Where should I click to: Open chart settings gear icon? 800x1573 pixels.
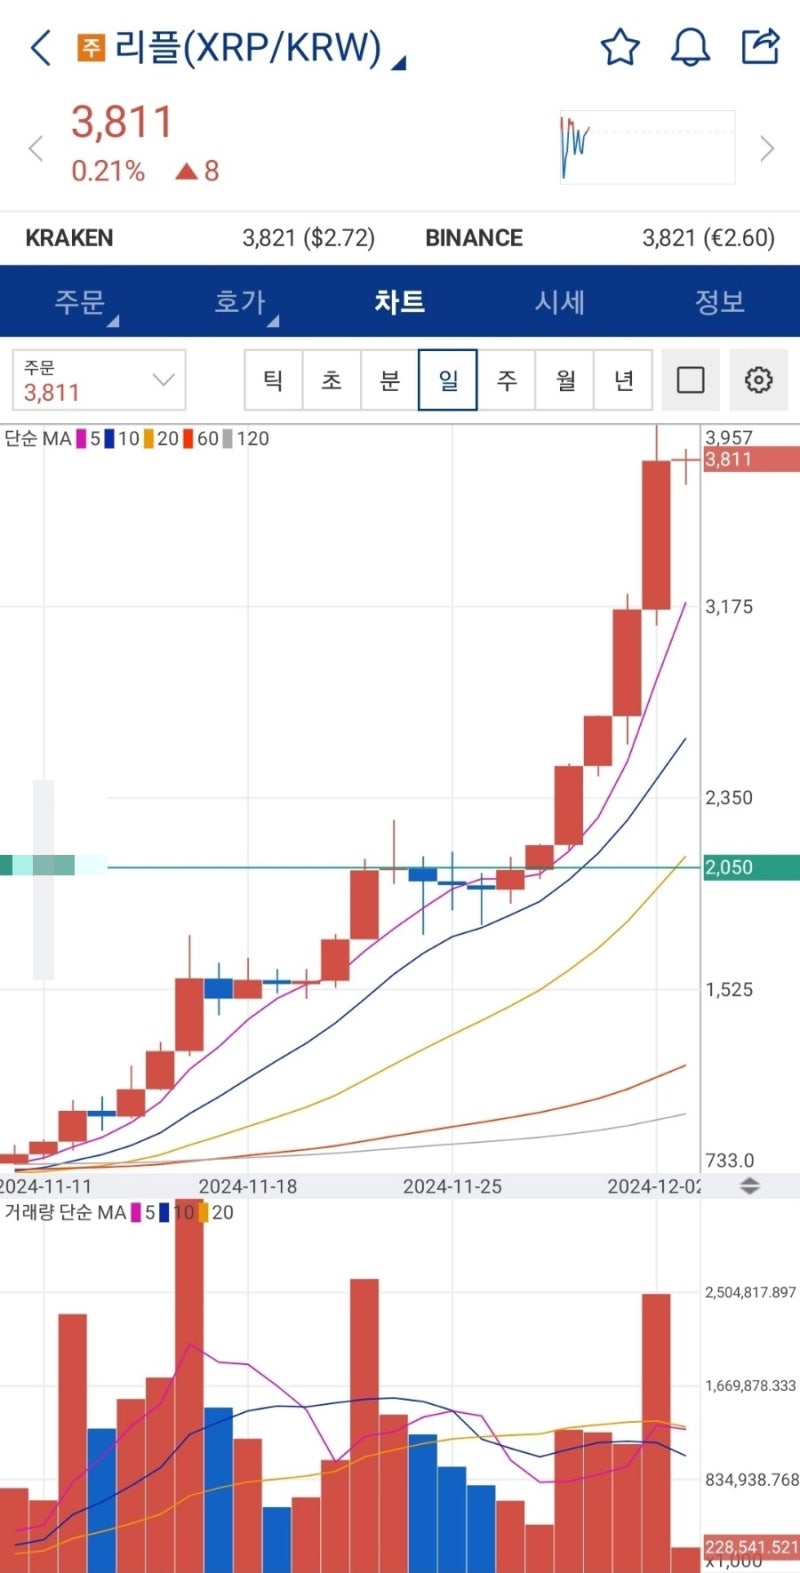click(x=759, y=380)
